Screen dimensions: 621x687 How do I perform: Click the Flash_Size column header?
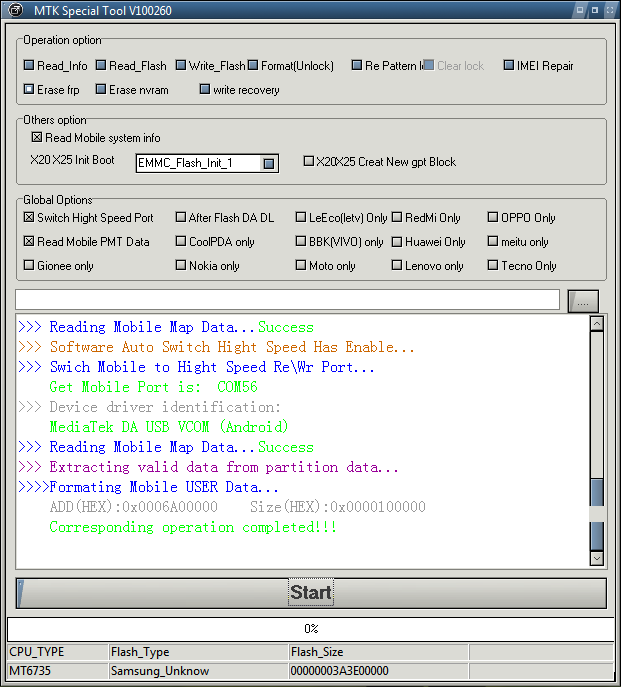379,652
